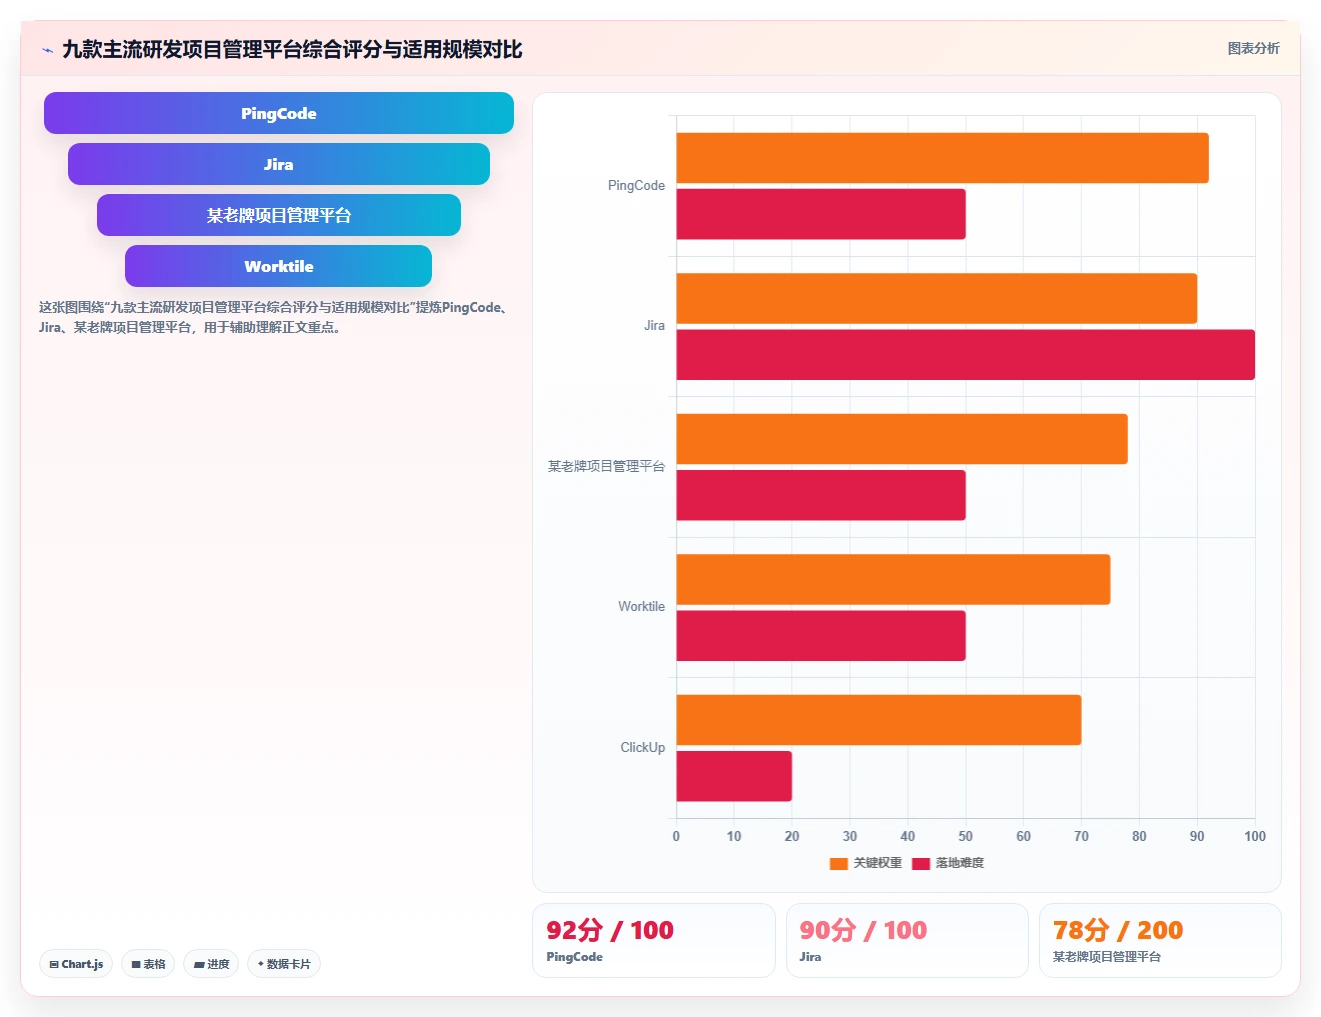Click the x-axis value 50
The image size is (1321, 1017).
pos(965,836)
